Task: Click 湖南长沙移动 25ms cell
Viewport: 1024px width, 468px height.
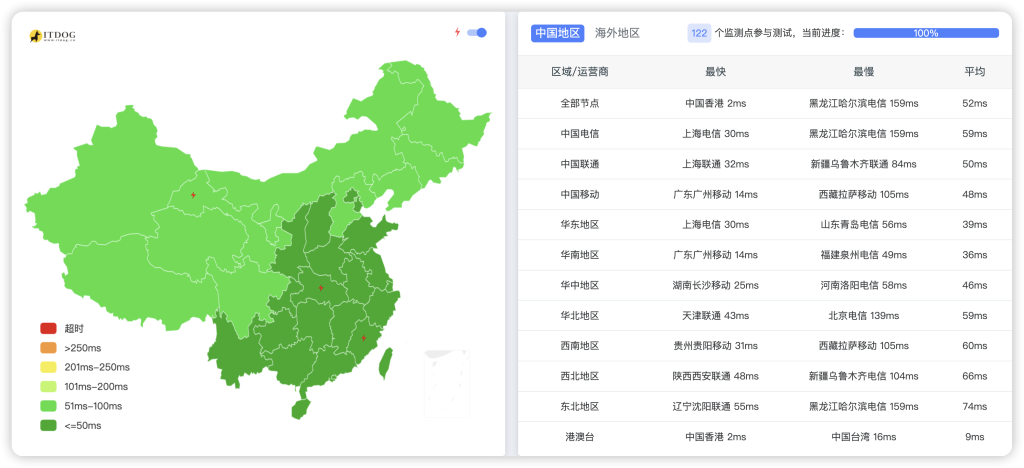Action: [x=716, y=285]
